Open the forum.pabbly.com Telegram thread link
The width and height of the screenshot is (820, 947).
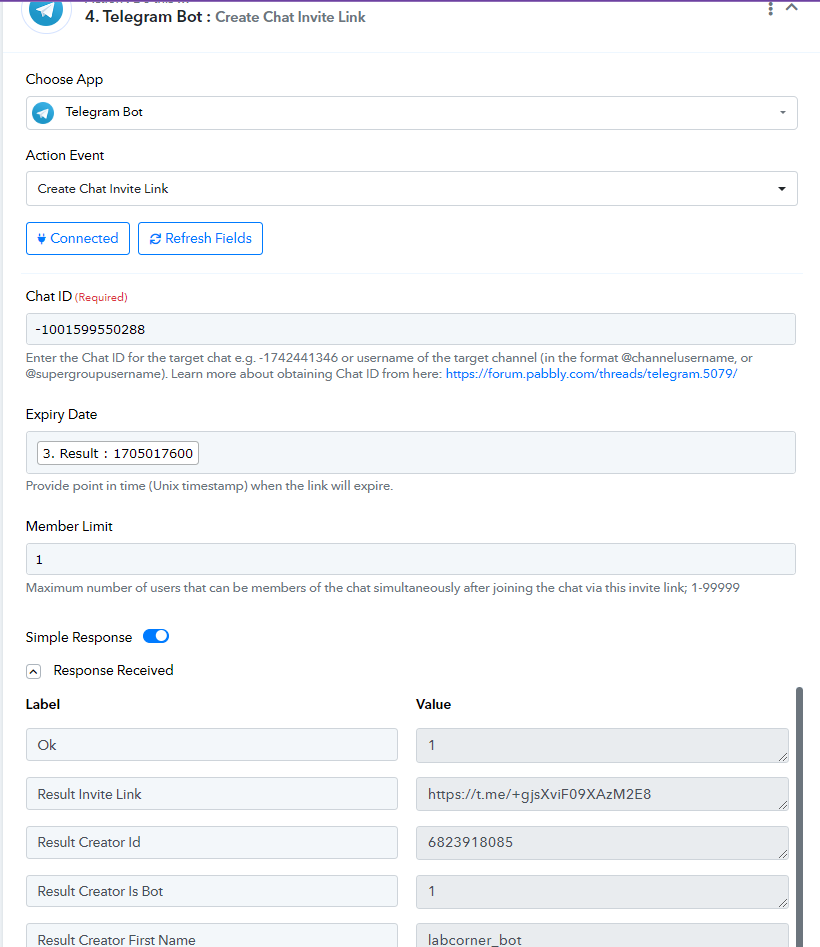tap(591, 374)
